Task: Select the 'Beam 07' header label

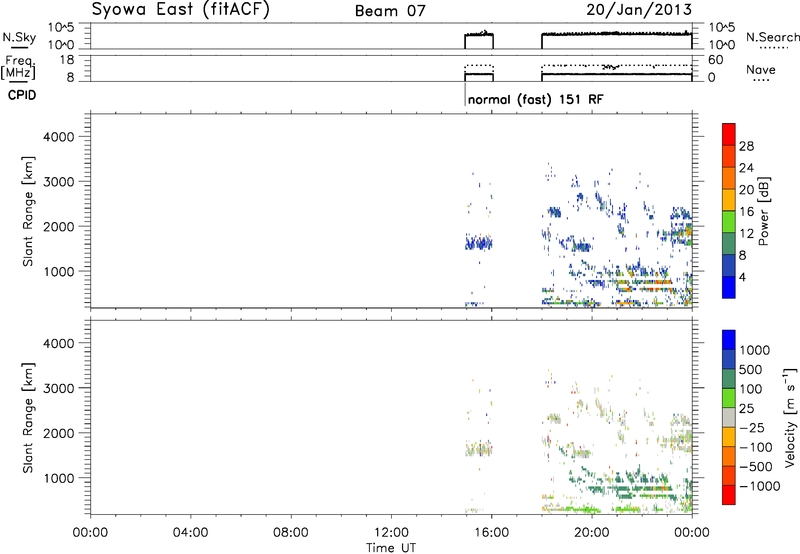Action: (x=390, y=11)
